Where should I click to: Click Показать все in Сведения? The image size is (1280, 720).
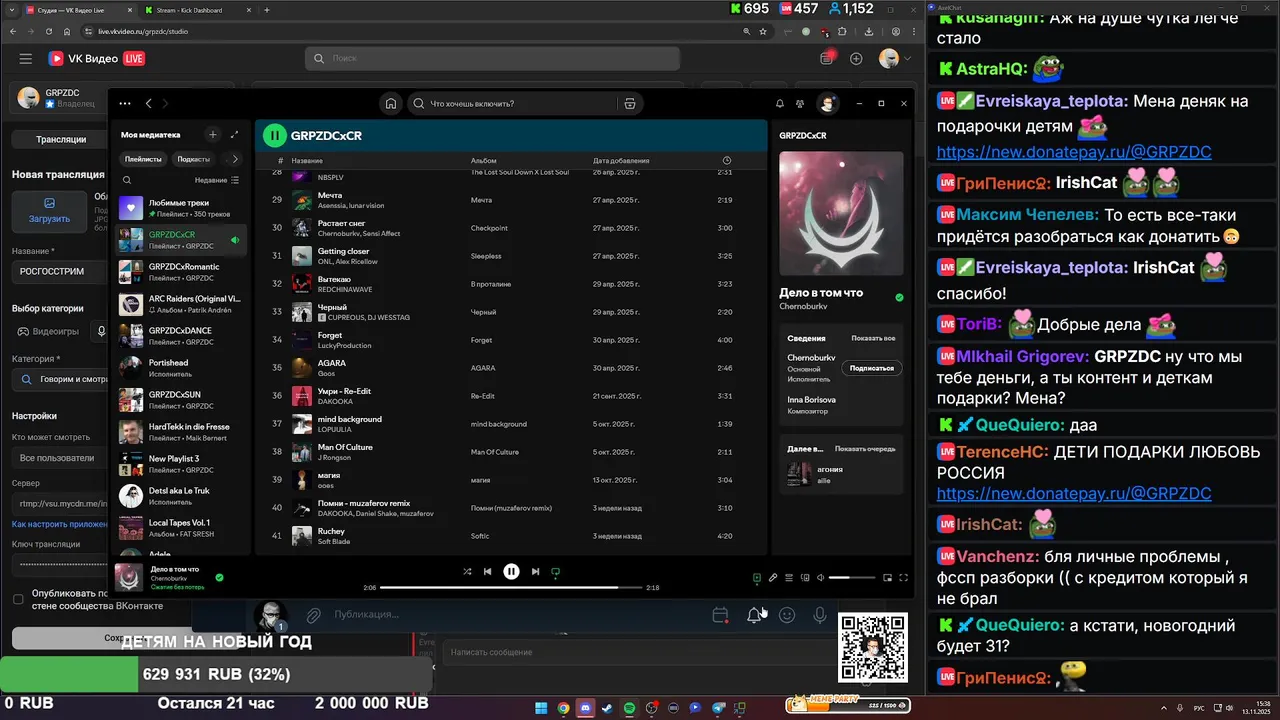pyautogui.click(x=873, y=338)
